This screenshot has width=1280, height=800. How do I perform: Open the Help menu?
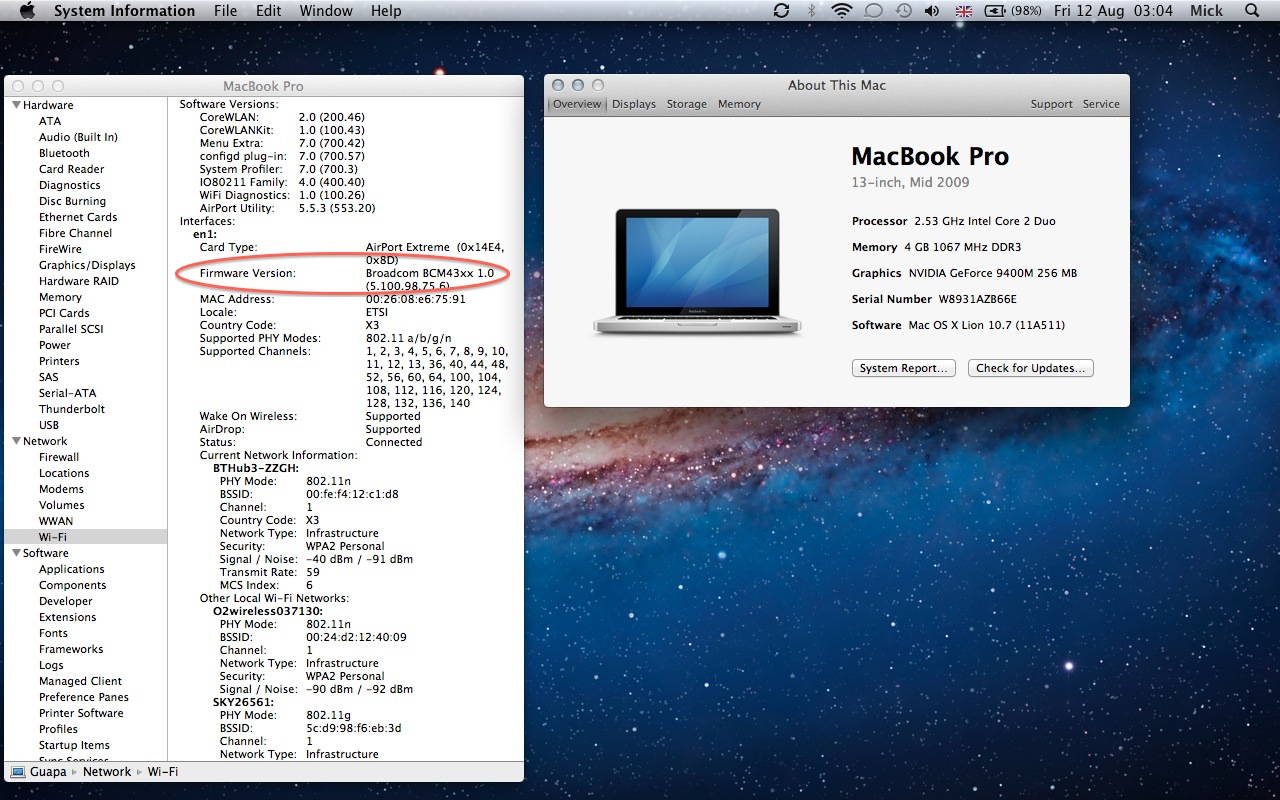(386, 11)
